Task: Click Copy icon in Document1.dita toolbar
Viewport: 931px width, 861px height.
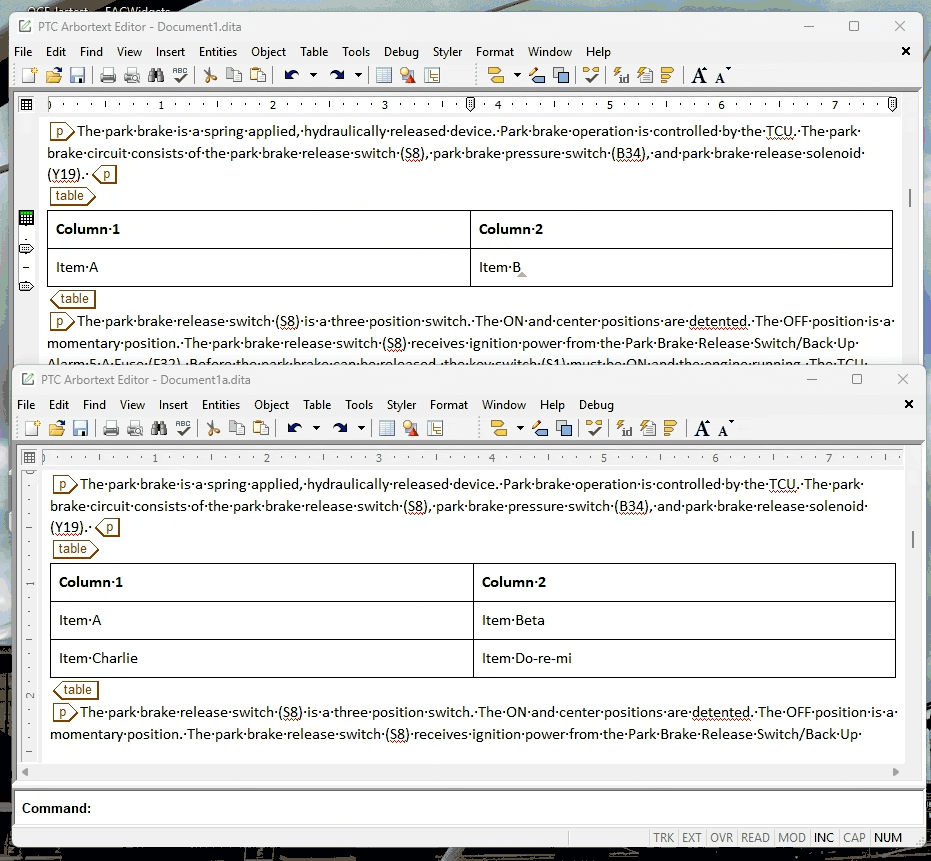Action: [x=235, y=75]
